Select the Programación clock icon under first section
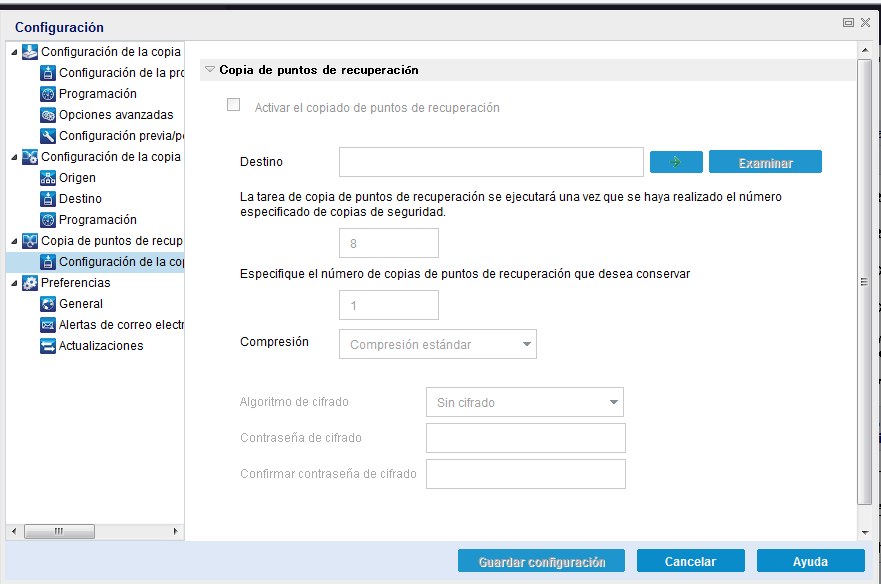 48,93
